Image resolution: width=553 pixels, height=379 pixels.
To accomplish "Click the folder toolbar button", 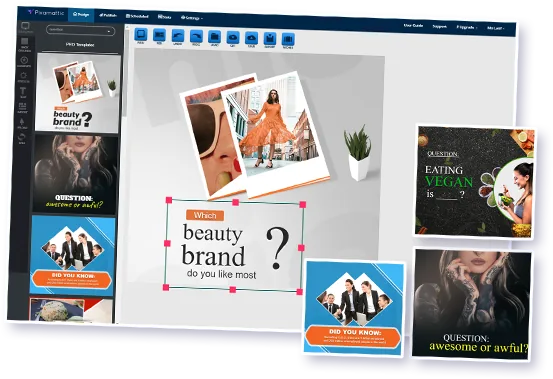I will 214,38.
